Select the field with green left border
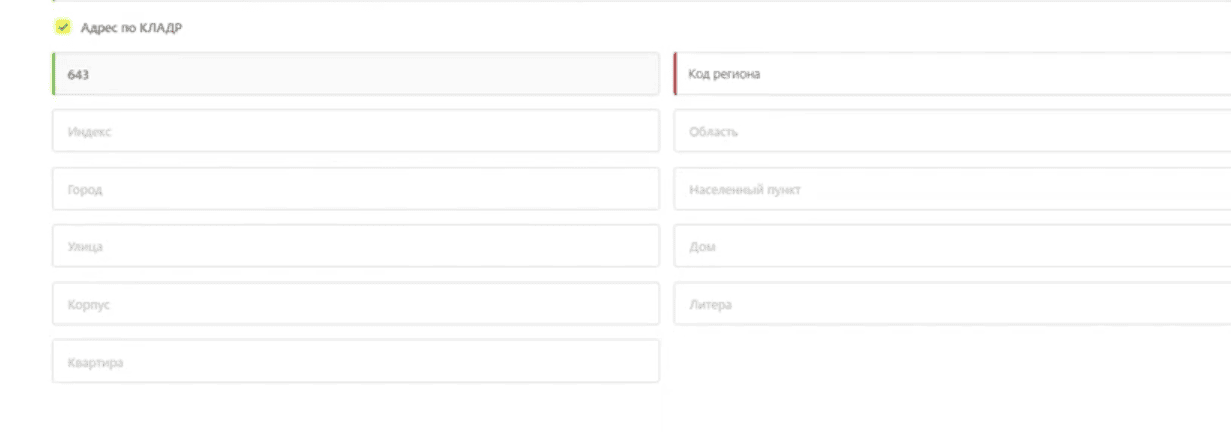The width and height of the screenshot is (1231, 432). click(x=356, y=74)
